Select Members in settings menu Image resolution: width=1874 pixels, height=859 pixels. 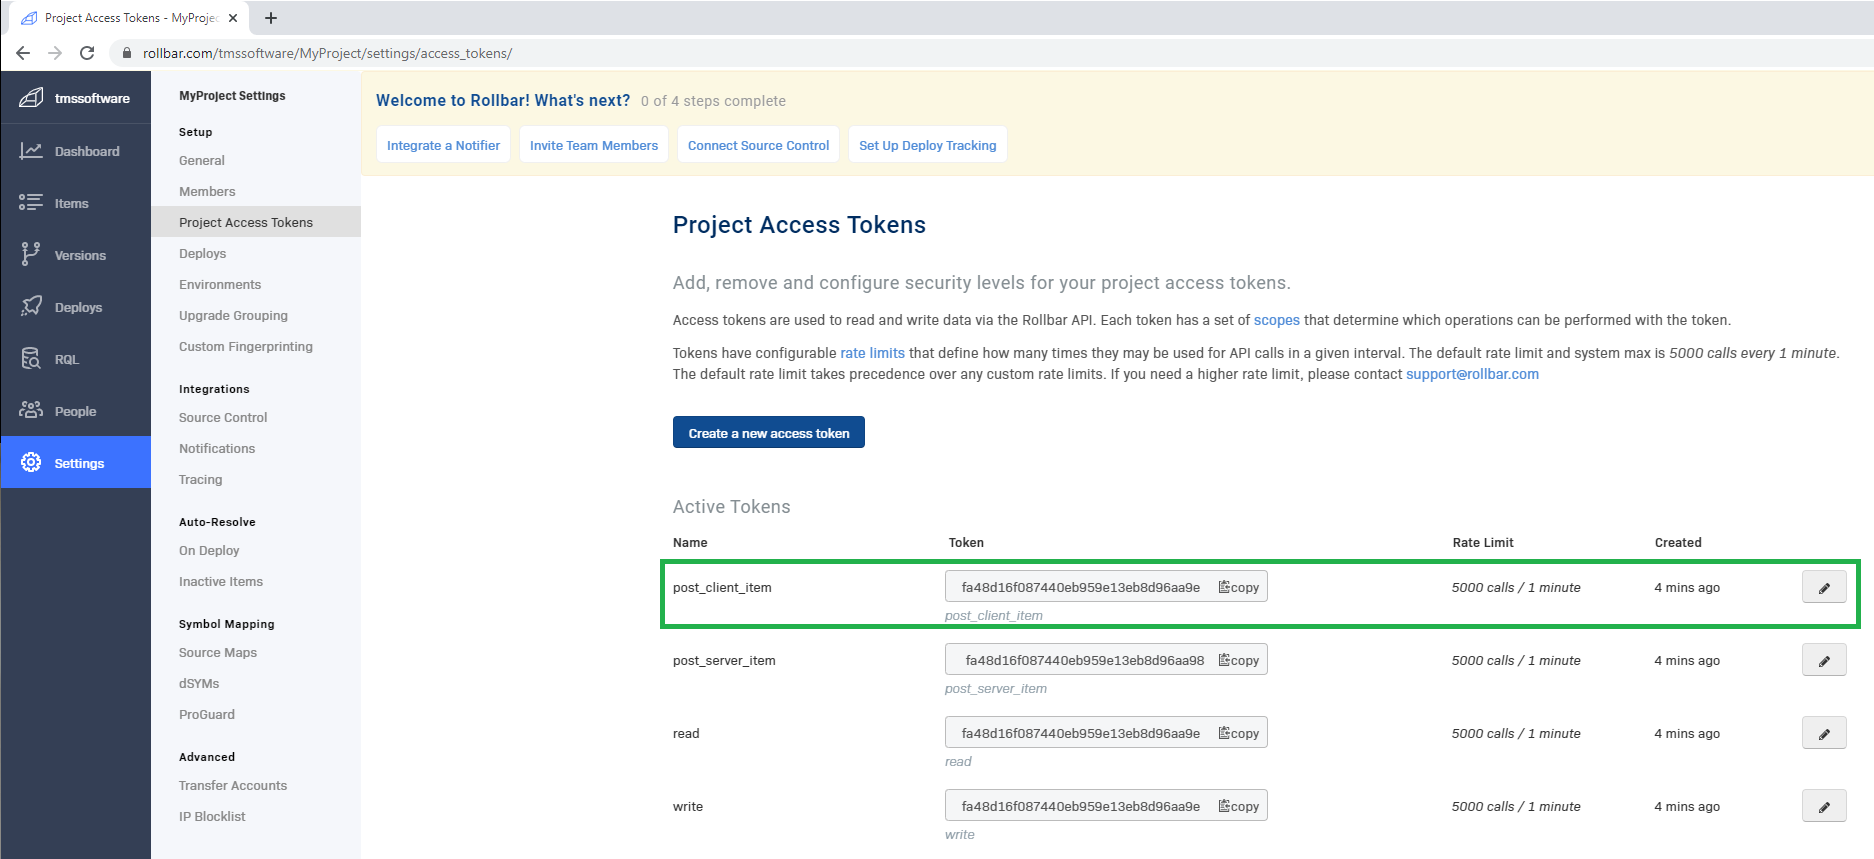pyautogui.click(x=207, y=192)
